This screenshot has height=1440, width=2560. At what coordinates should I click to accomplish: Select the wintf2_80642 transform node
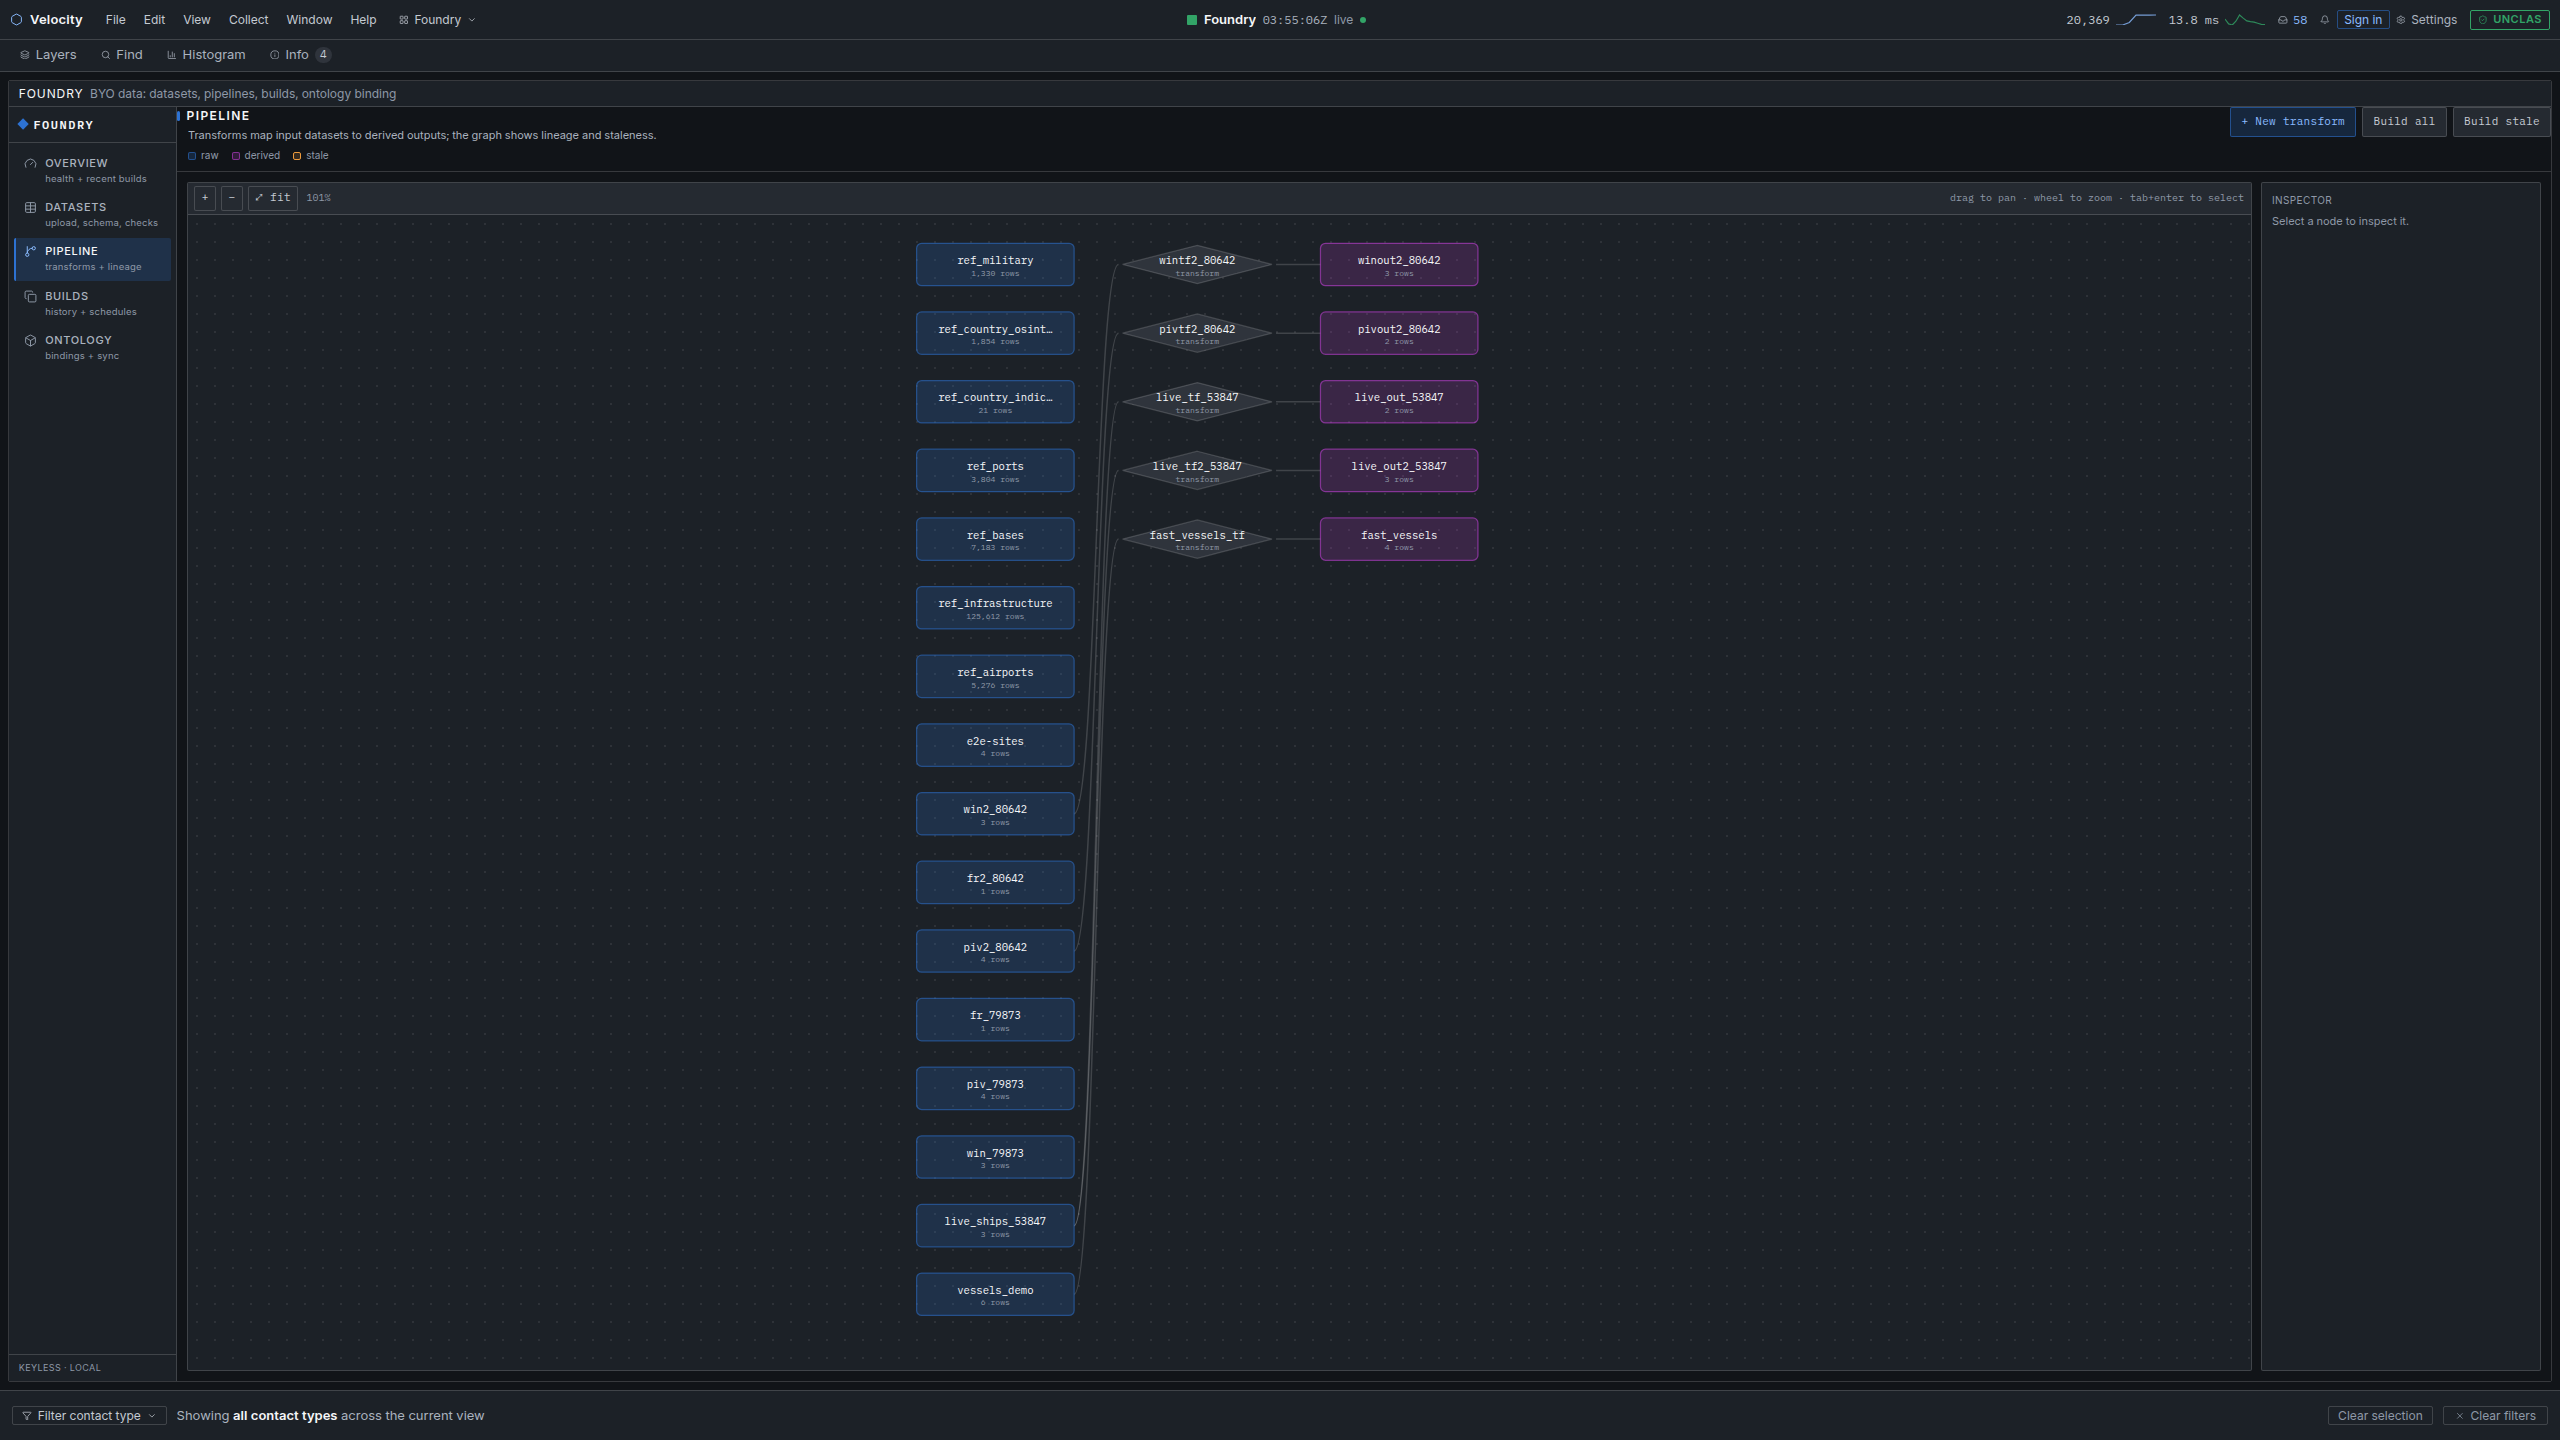[1197, 265]
